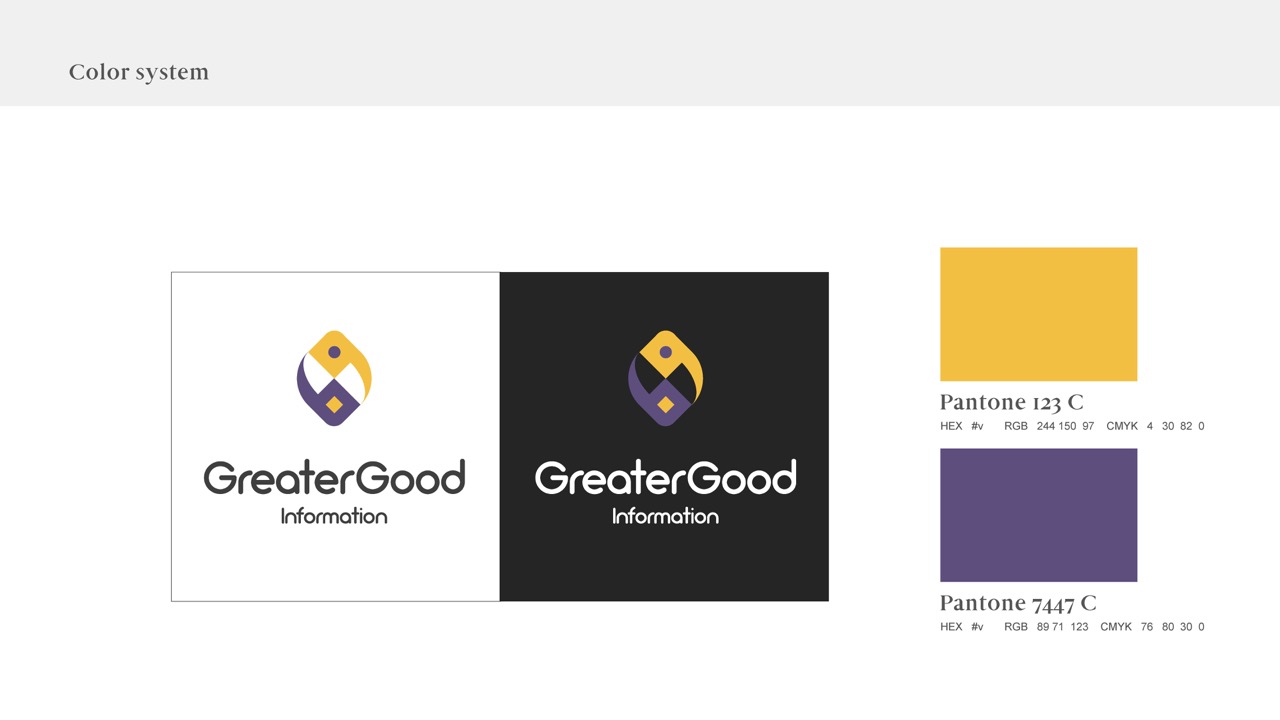Click the "Pantone 123 C" label
This screenshot has width=1280, height=720.
tap(1011, 402)
